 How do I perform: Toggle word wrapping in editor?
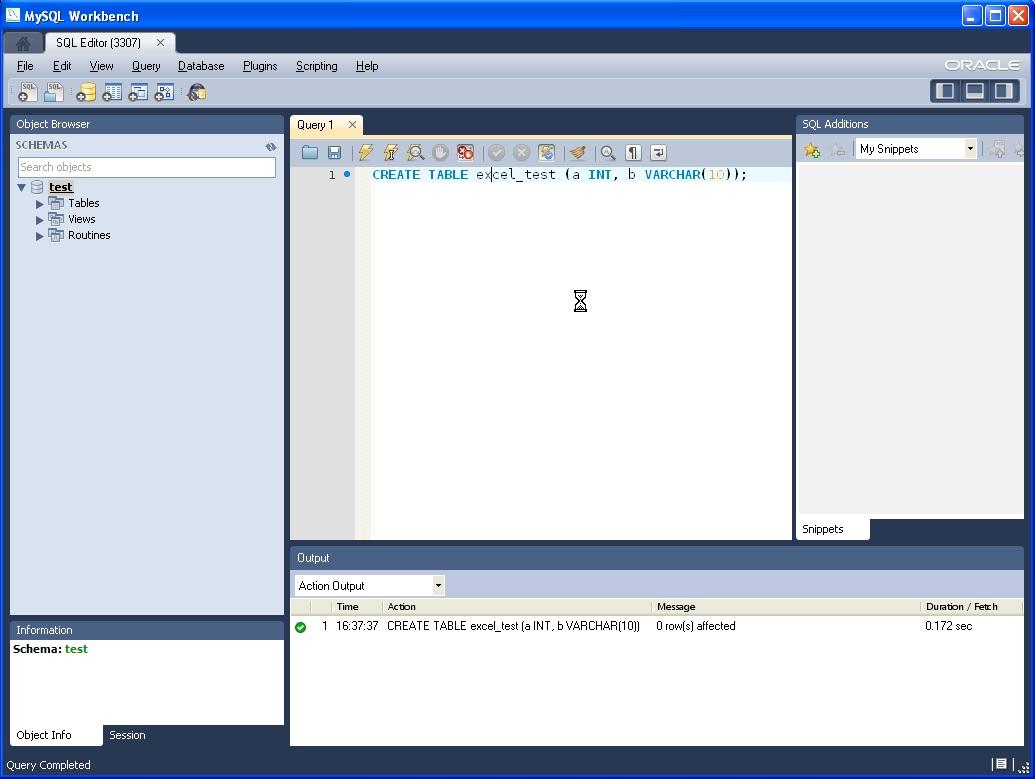658,152
